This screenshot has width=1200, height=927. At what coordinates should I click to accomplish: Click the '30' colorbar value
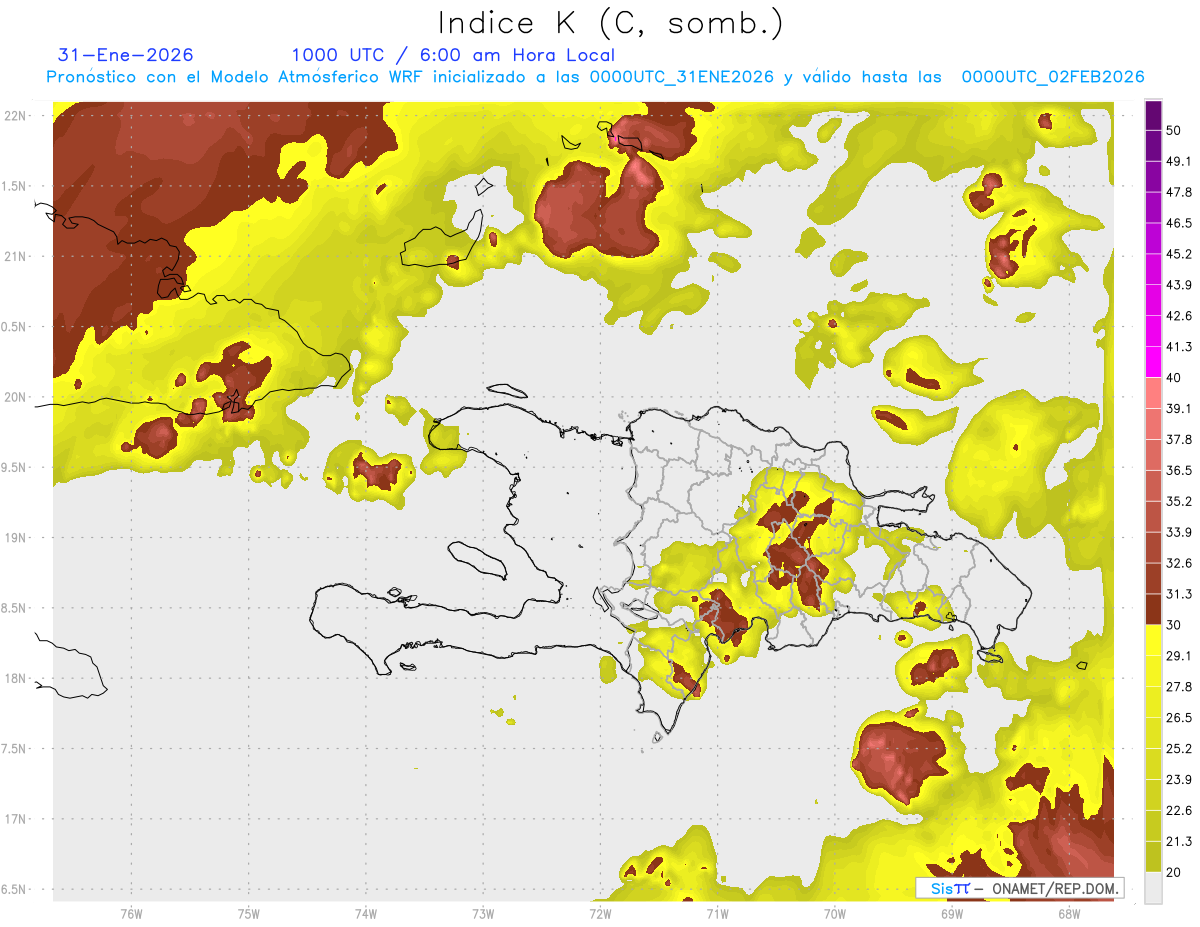1174,625
